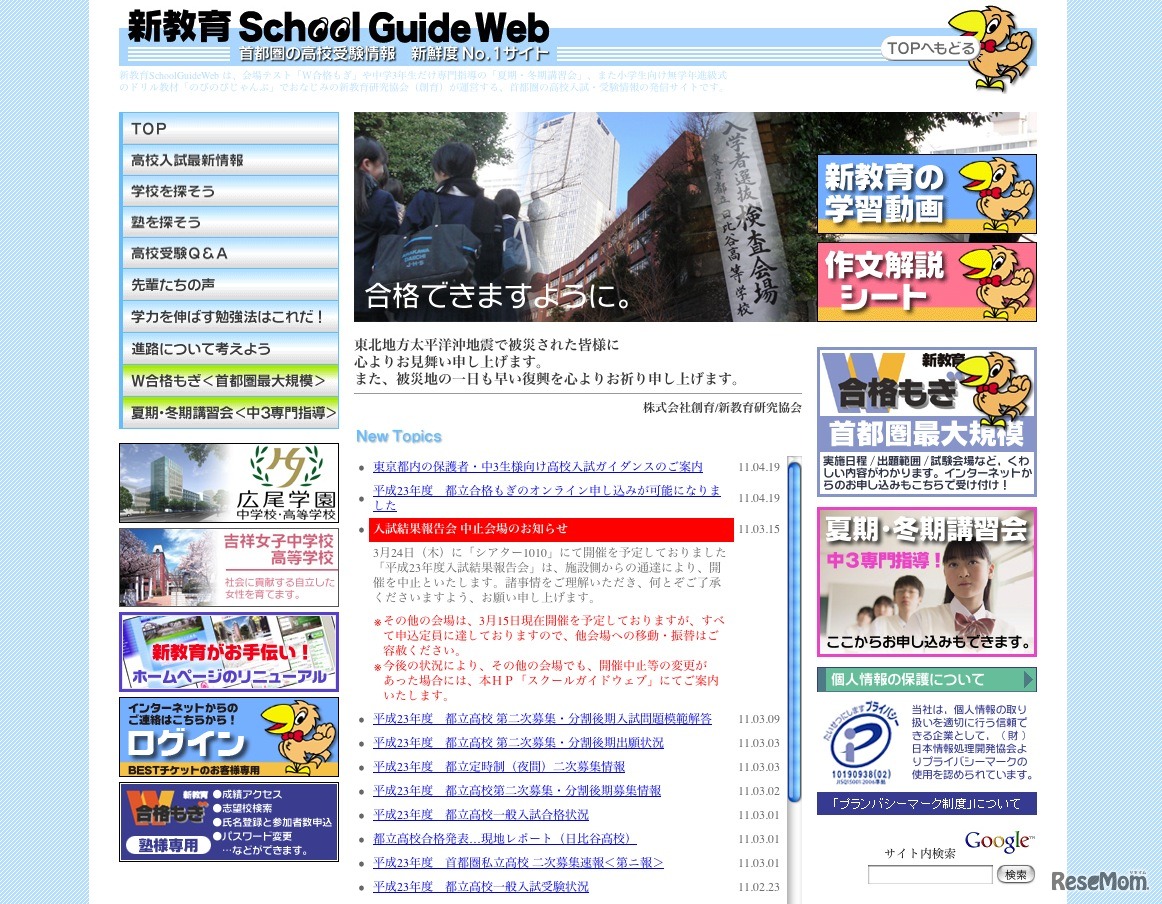Screen dimensions: 1162x904
Task: Select TOP in the left navigation menu
Action: click(x=230, y=129)
